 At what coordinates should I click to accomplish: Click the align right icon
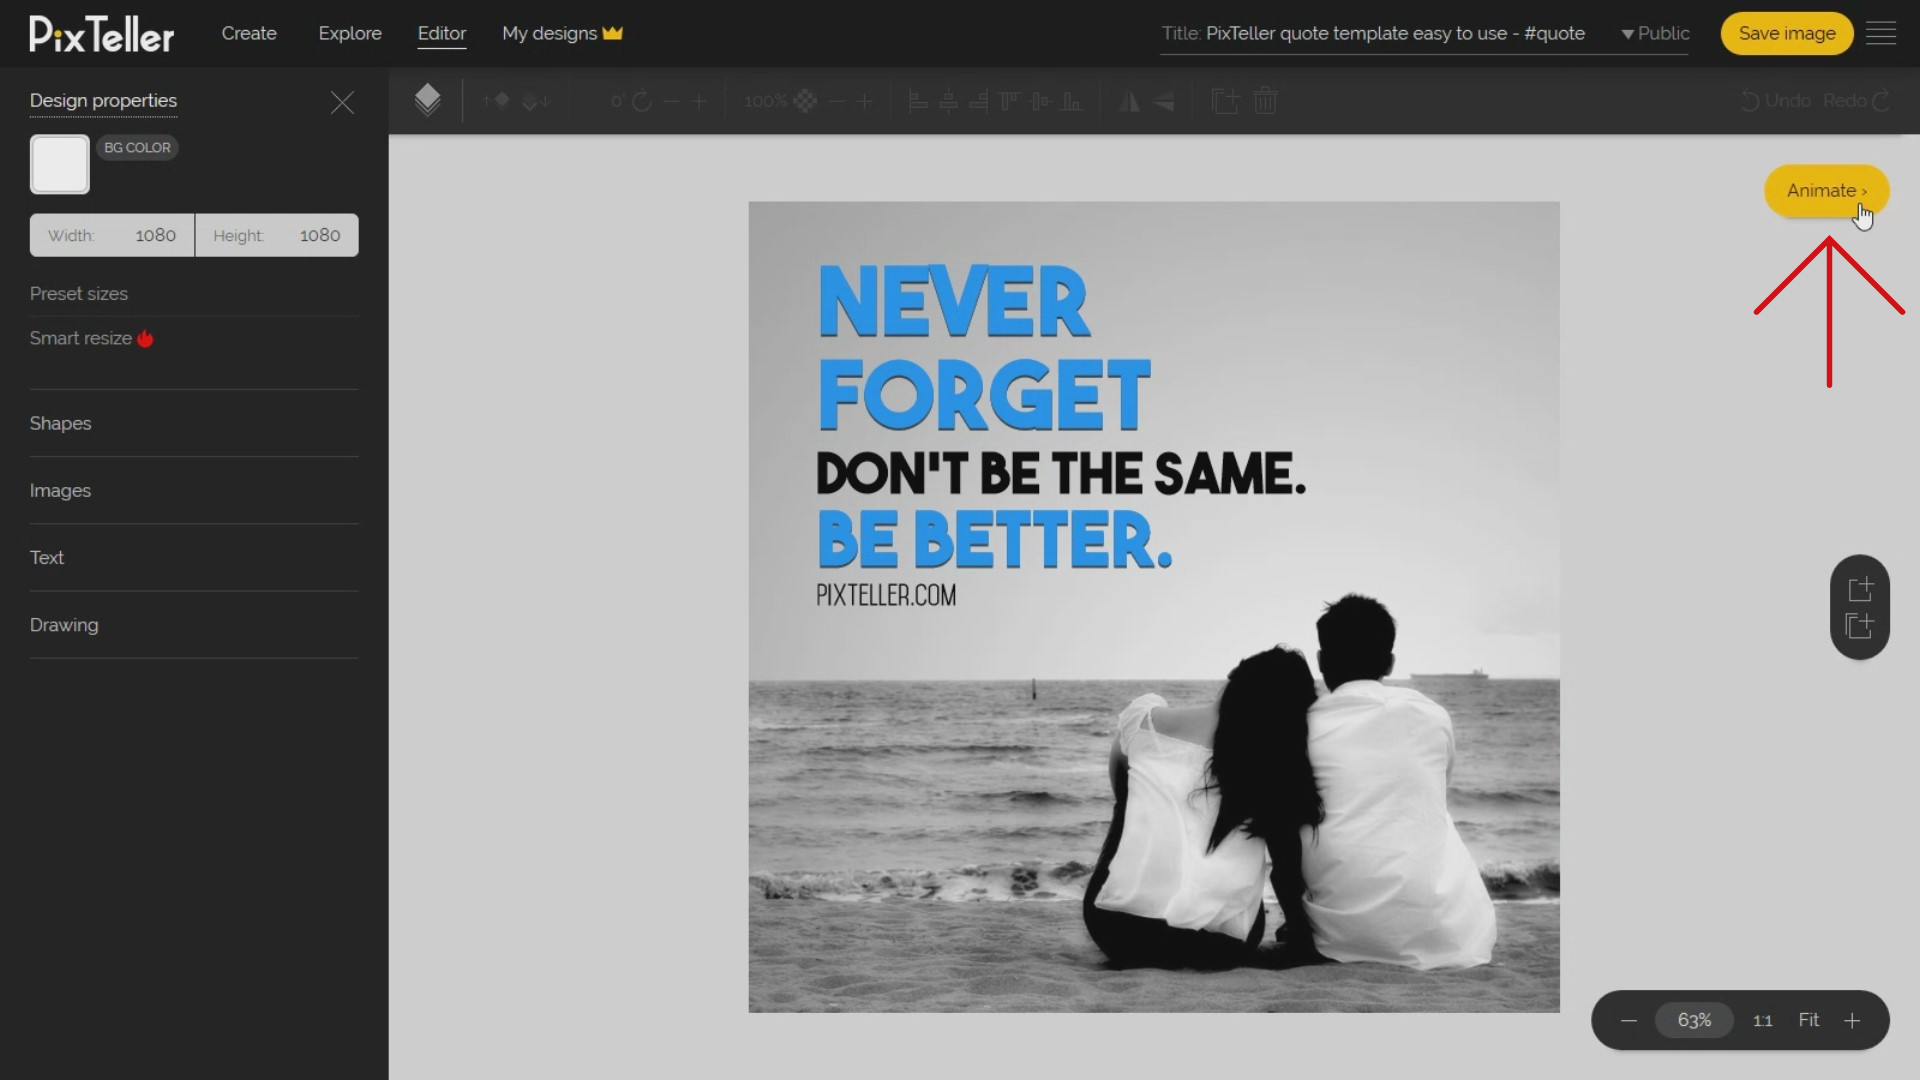(x=979, y=101)
